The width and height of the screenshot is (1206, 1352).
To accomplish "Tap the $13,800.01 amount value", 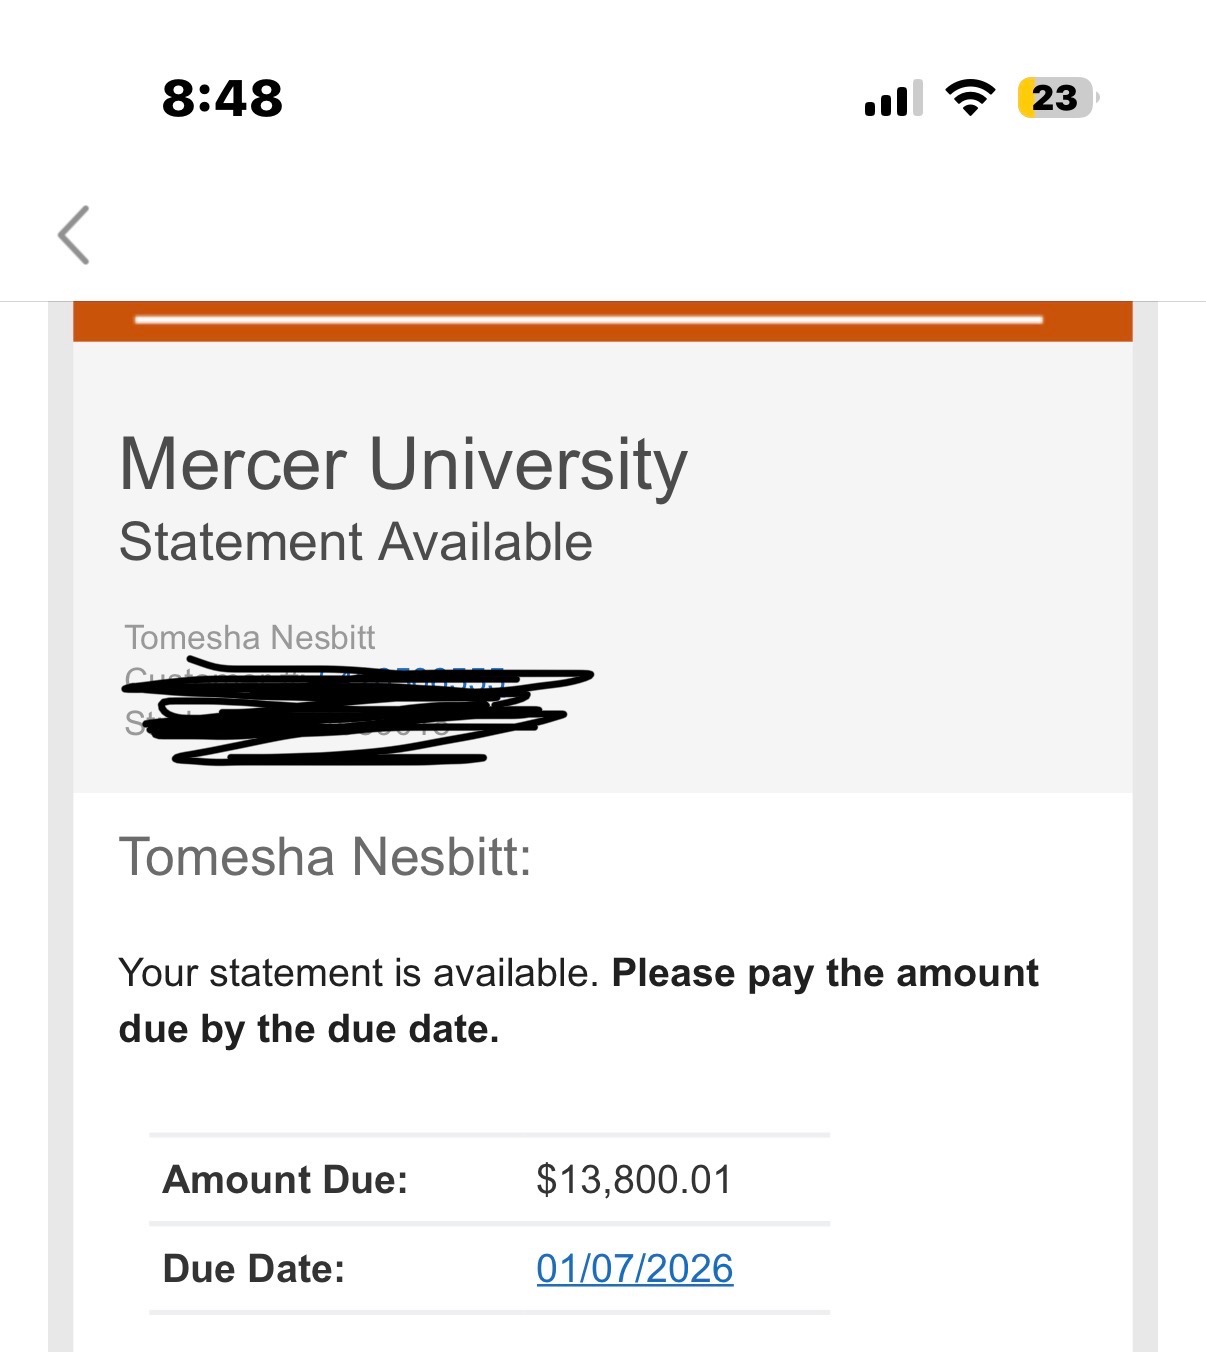I will (x=633, y=1180).
